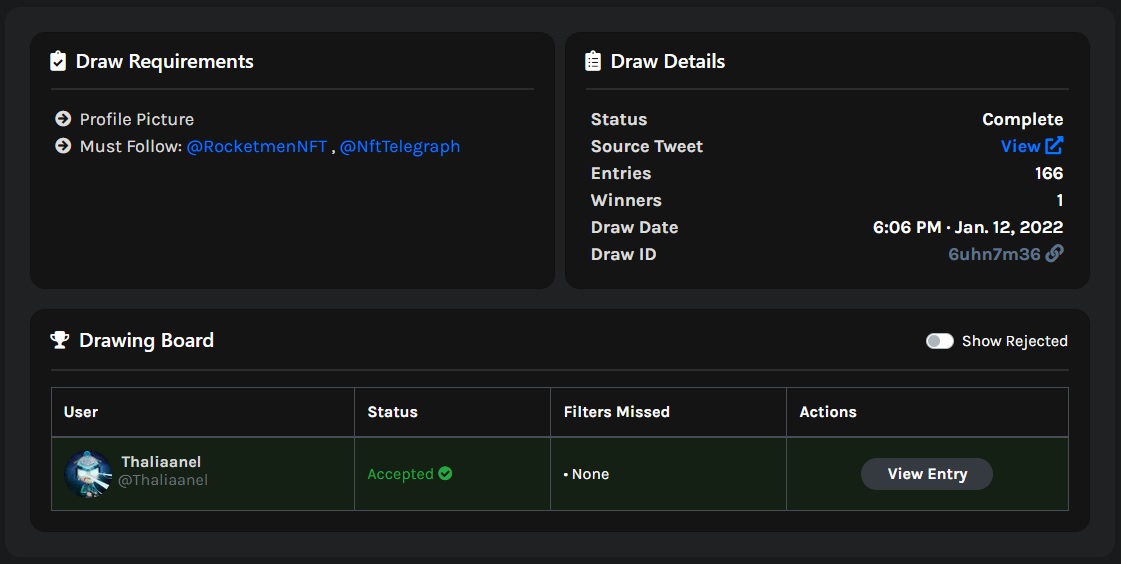Click the arrow icon beside Must Follow
The image size is (1121, 564).
coord(63,146)
